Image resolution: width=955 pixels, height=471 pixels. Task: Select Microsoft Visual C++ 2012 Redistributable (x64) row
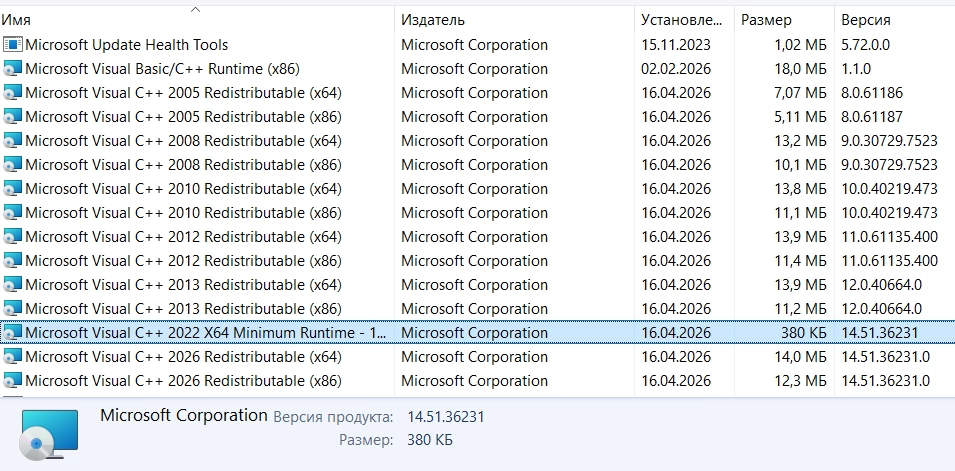[x=183, y=237]
